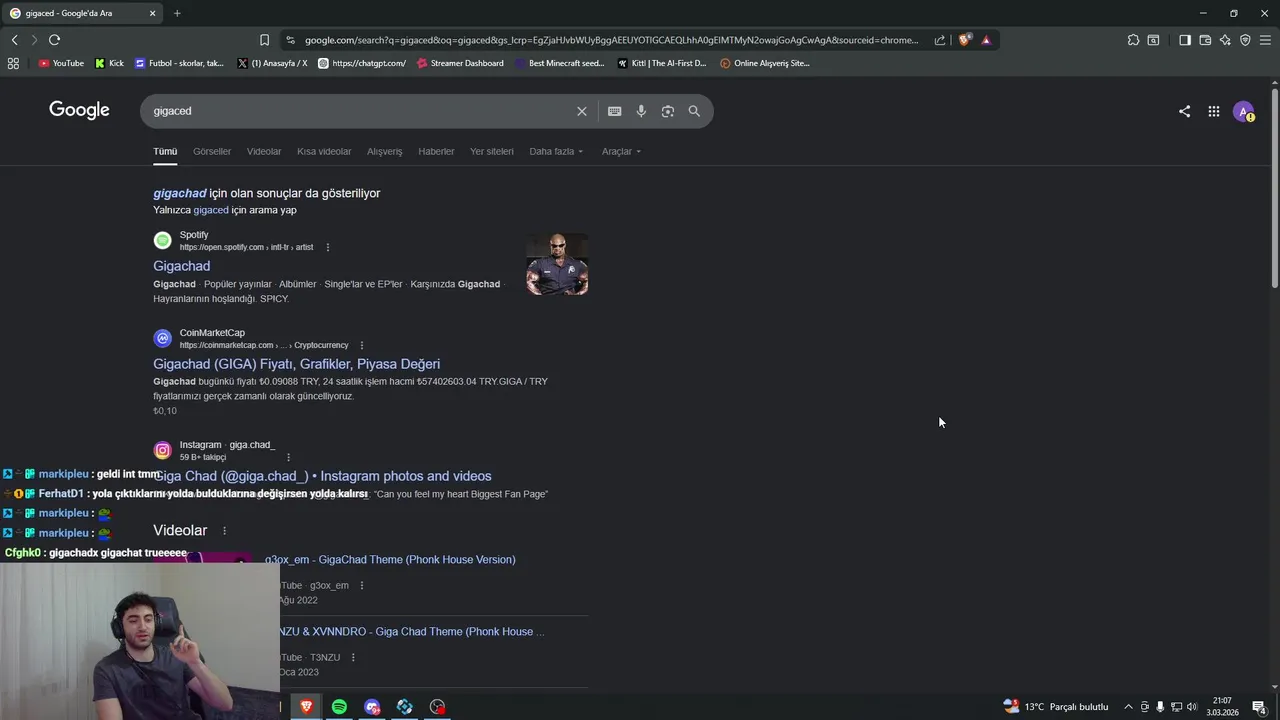Open Brave VPN shield icon
This screenshot has height=720, width=1280.
pos(1245,40)
